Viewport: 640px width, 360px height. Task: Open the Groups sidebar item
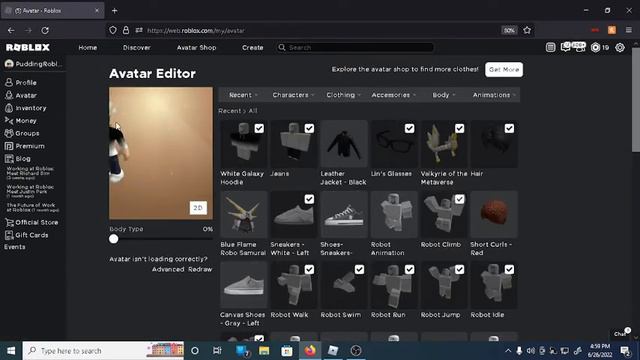coord(22,133)
